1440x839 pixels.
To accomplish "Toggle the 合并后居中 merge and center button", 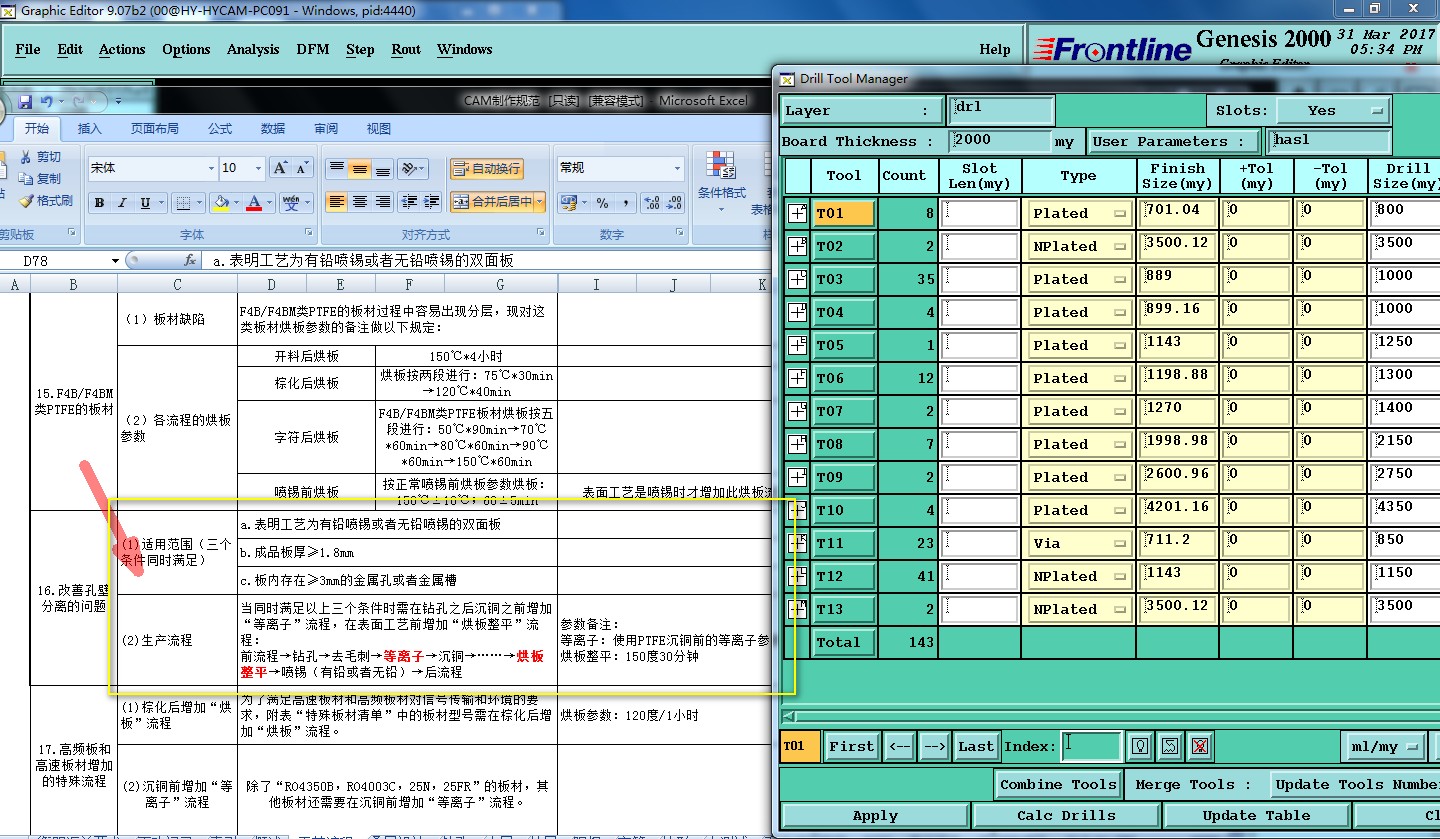I will (x=492, y=202).
